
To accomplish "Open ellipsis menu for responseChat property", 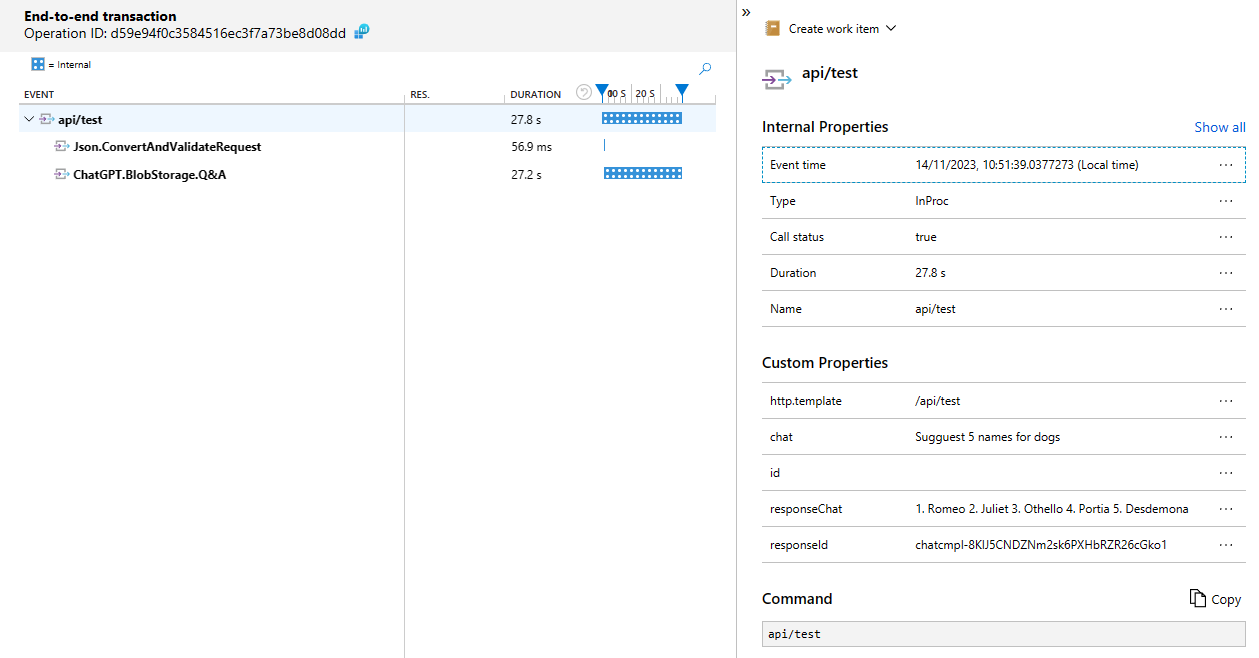I will pos(1226,509).
